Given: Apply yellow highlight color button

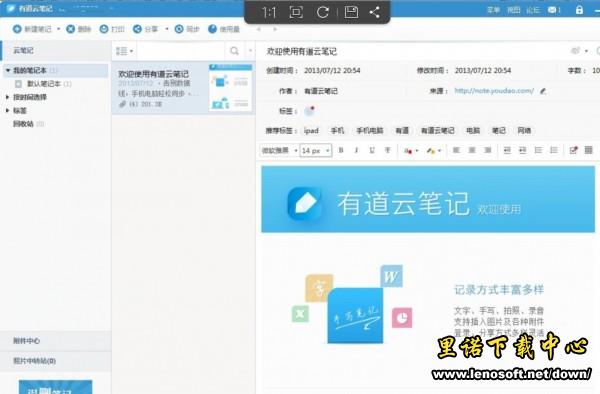Looking at the screenshot, I should coord(431,151).
